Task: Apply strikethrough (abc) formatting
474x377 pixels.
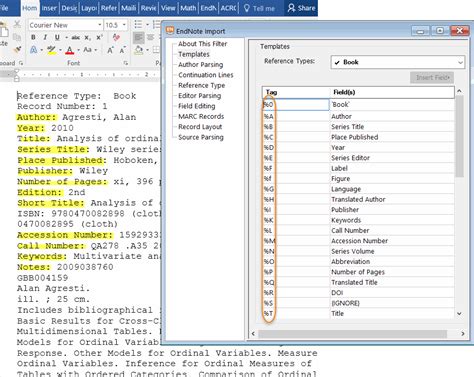Action: pos(76,37)
